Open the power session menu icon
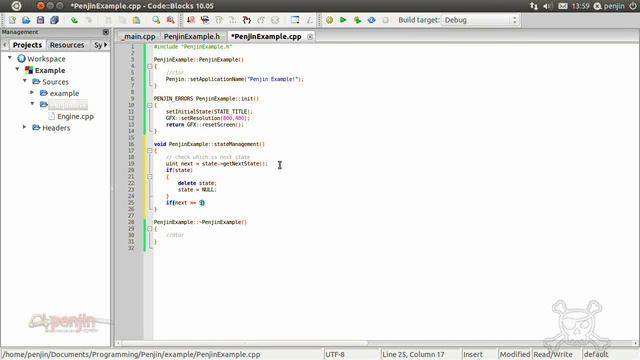The image size is (640, 360). click(633, 6)
